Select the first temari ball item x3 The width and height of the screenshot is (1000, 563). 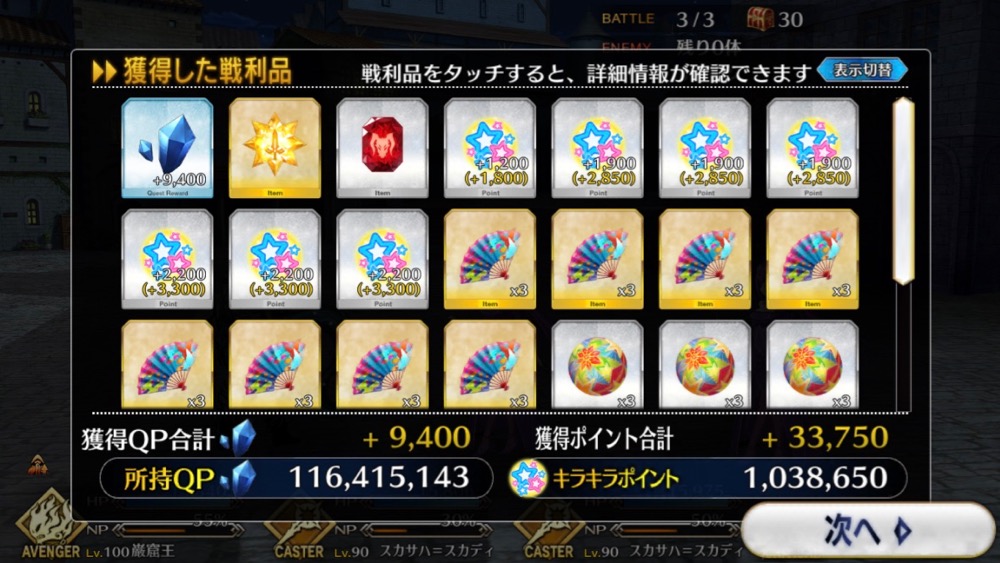pos(598,365)
